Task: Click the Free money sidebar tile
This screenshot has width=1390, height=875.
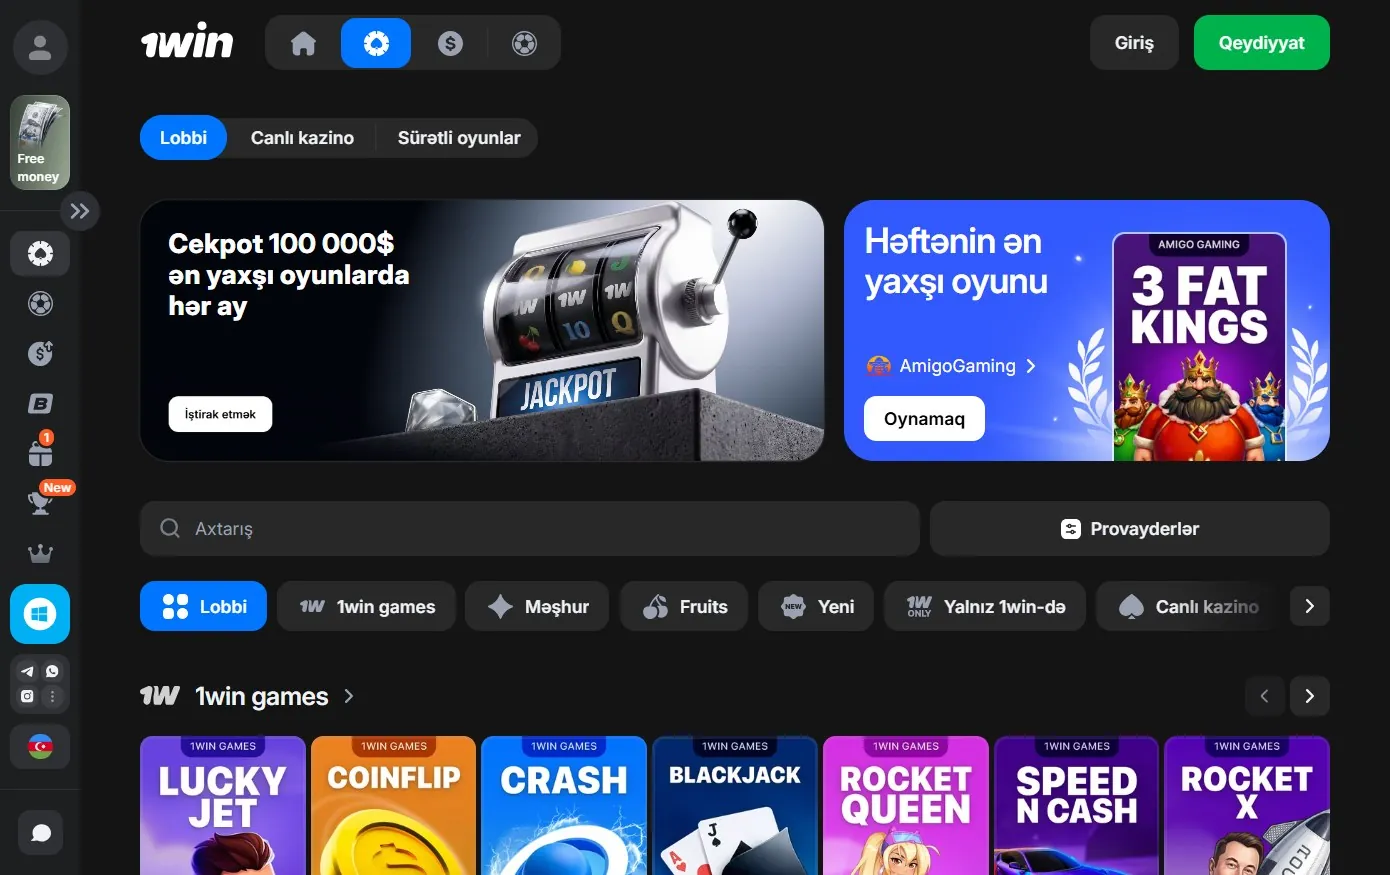Action: click(x=40, y=142)
